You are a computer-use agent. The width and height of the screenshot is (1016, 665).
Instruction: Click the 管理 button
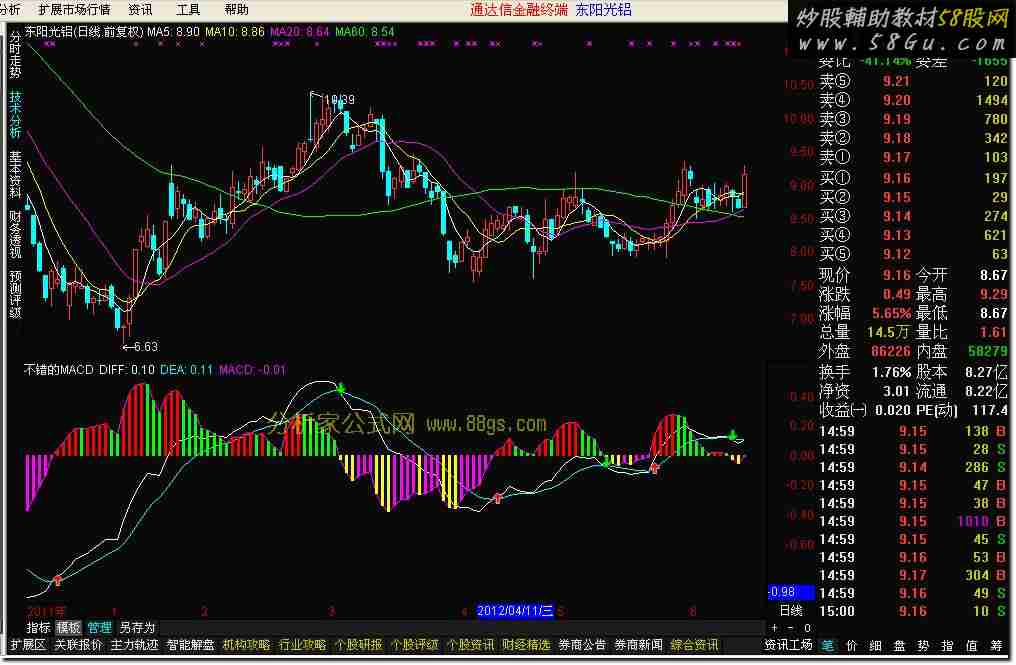pyautogui.click(x=99, y=627)
